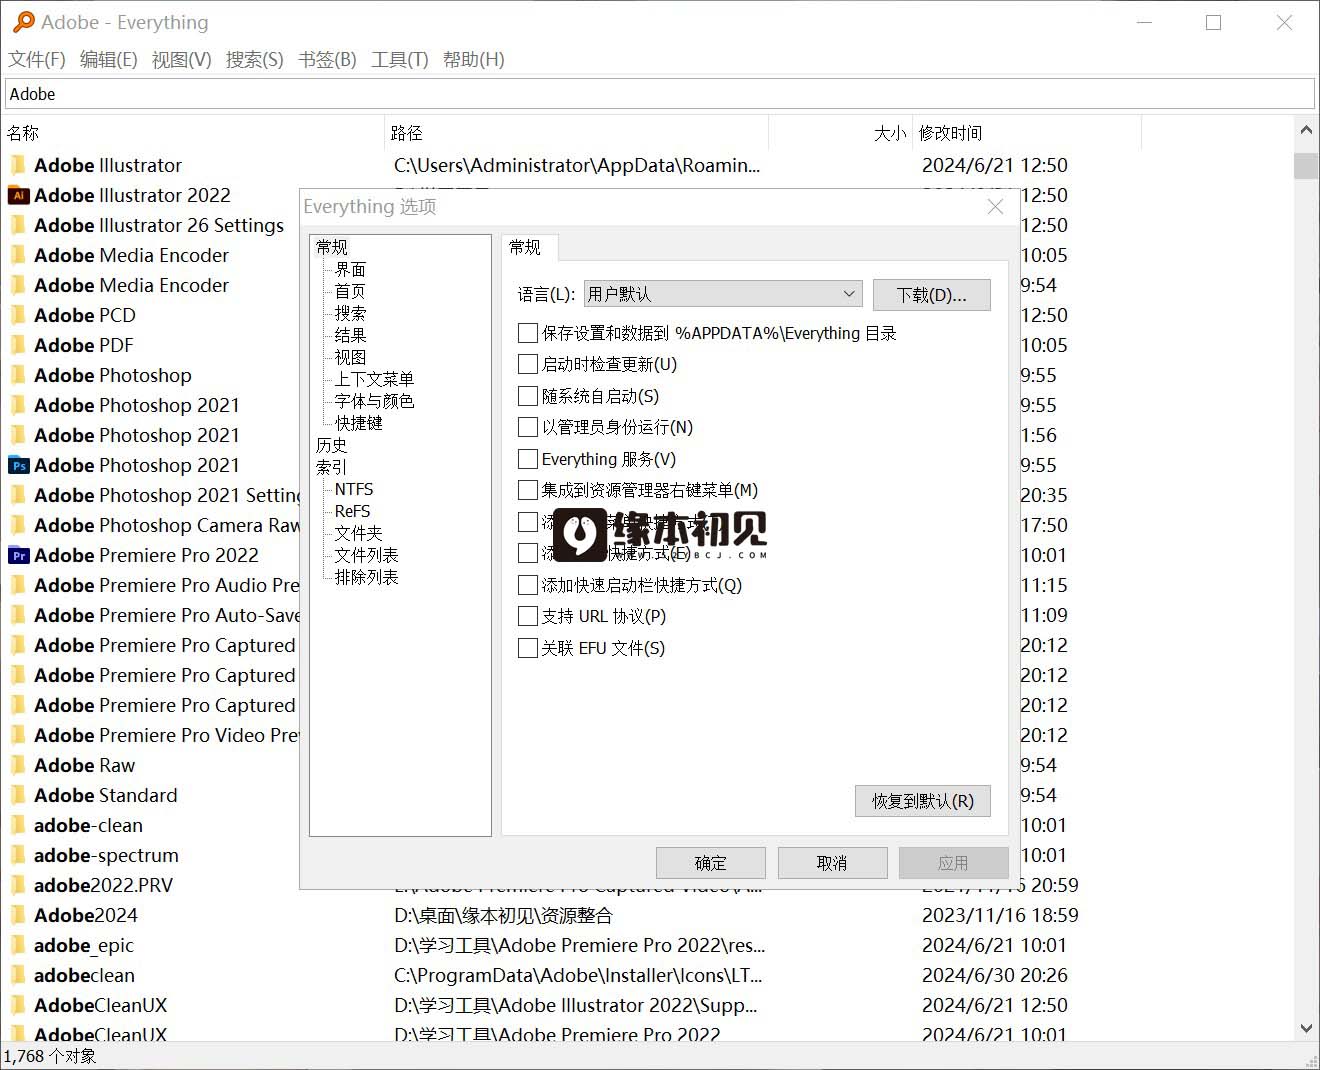Toggle 关联 EFU 文件(S) checkbox
Viewport: 1320px width, 1070px height.
(x=528, y=648)
